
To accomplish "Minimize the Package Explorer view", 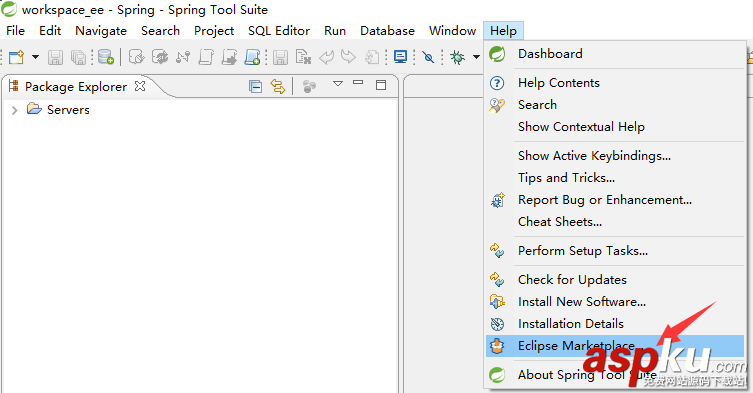I will pos(358,83).
